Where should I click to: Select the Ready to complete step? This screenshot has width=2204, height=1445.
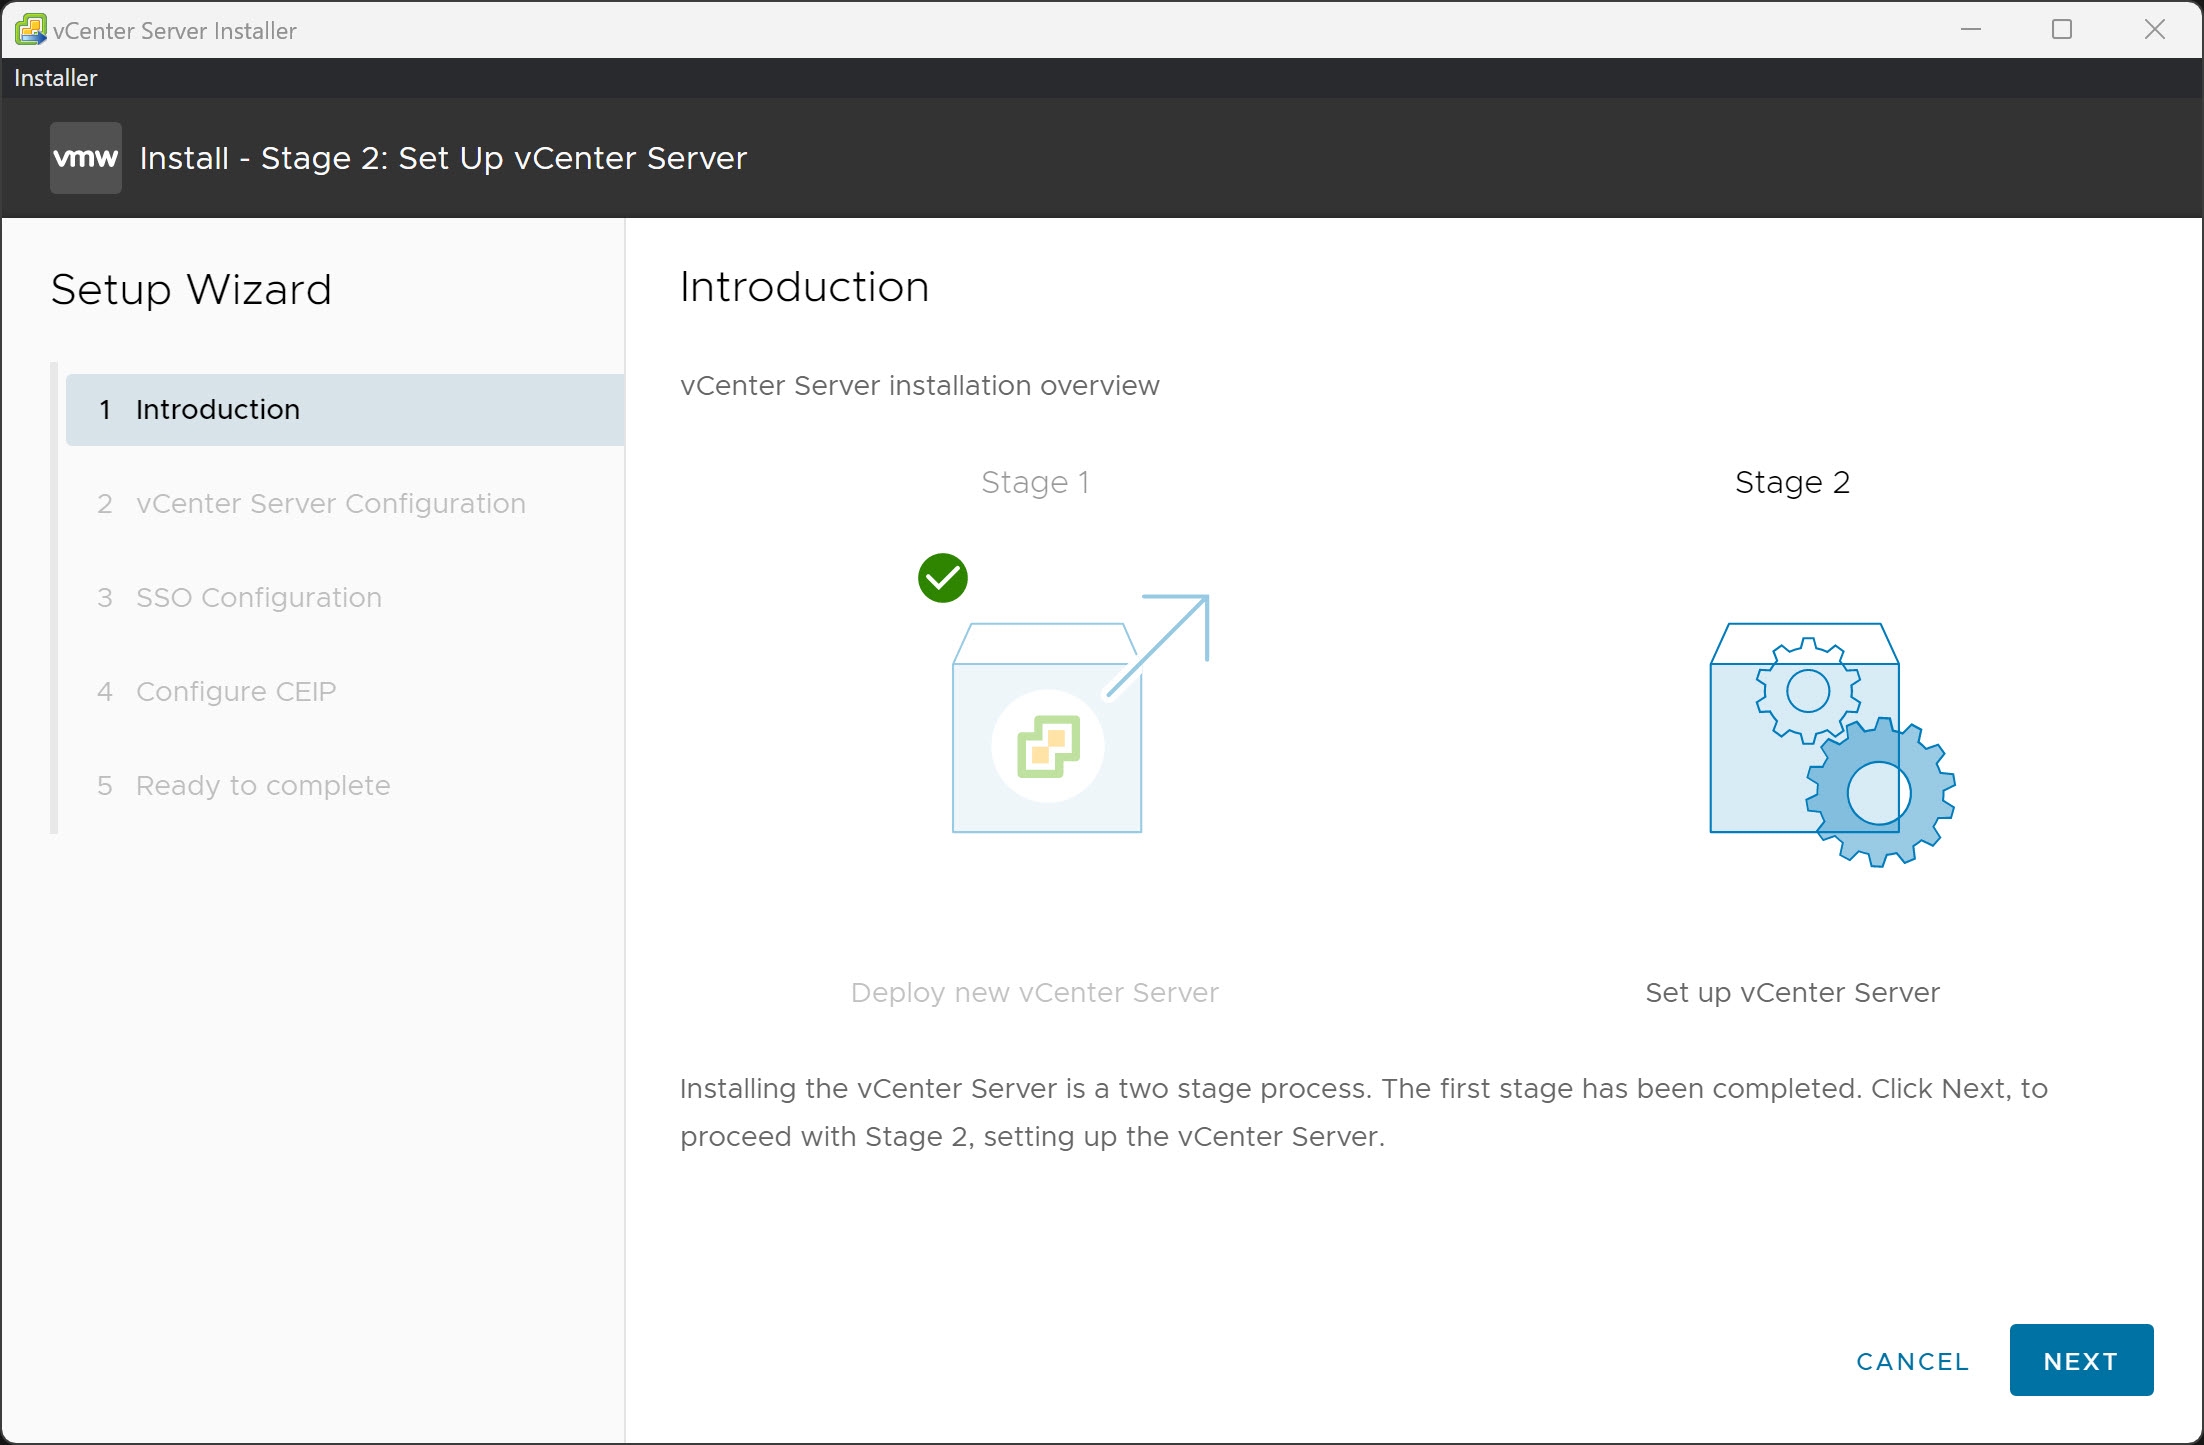pyautogui.click(x=263, y=785)
